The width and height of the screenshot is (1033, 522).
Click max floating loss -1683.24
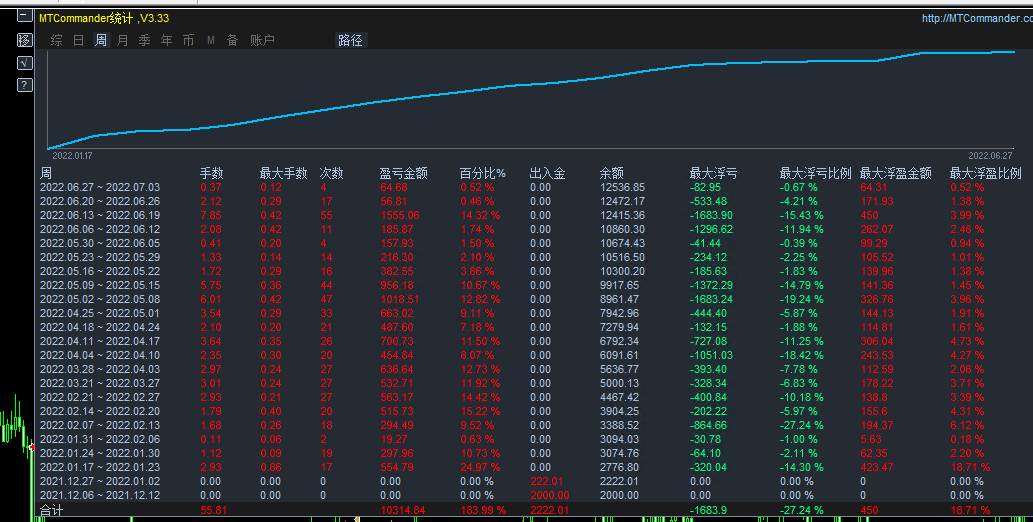(x=711, y=299)
